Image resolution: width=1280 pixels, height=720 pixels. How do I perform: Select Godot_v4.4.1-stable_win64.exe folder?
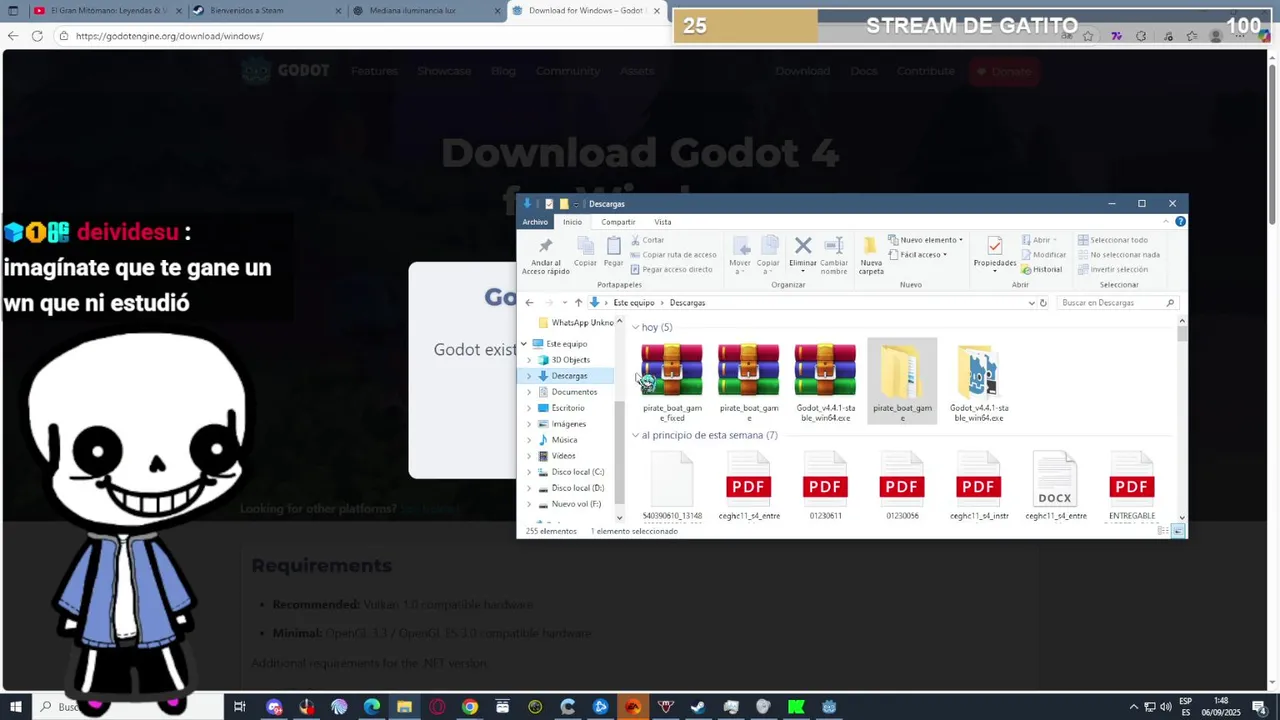(979, 382)
